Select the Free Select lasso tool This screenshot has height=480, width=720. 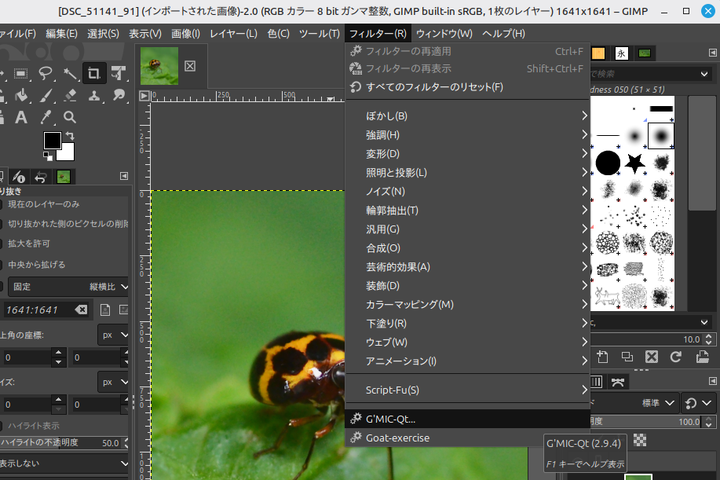(45, 73)
